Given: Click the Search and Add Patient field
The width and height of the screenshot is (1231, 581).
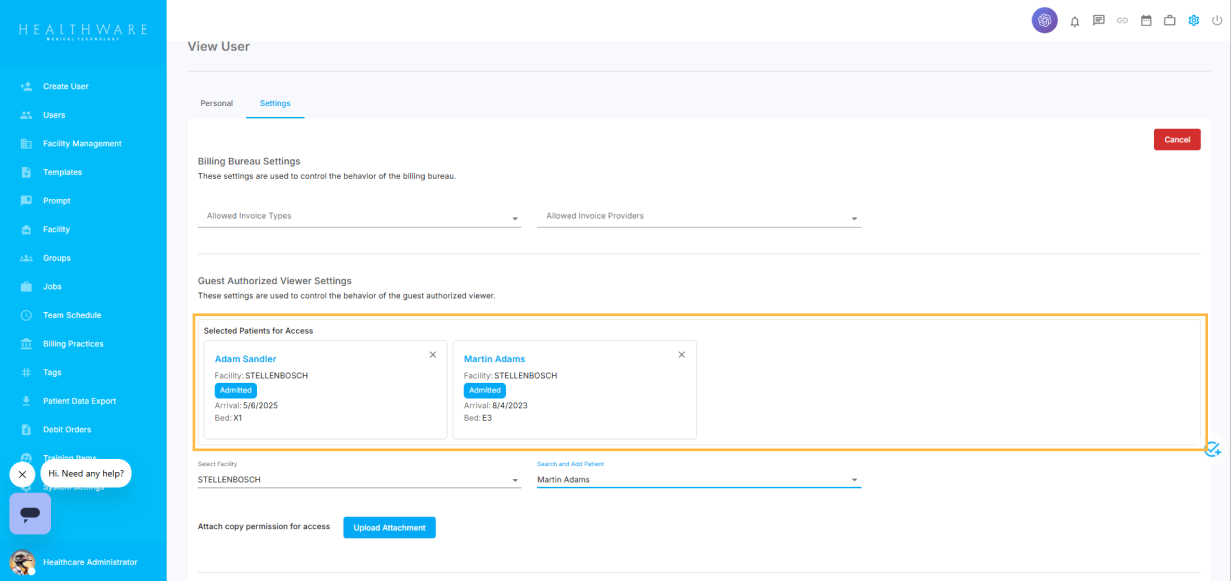Looking at the screenshot, I should [x=690, y=480].
